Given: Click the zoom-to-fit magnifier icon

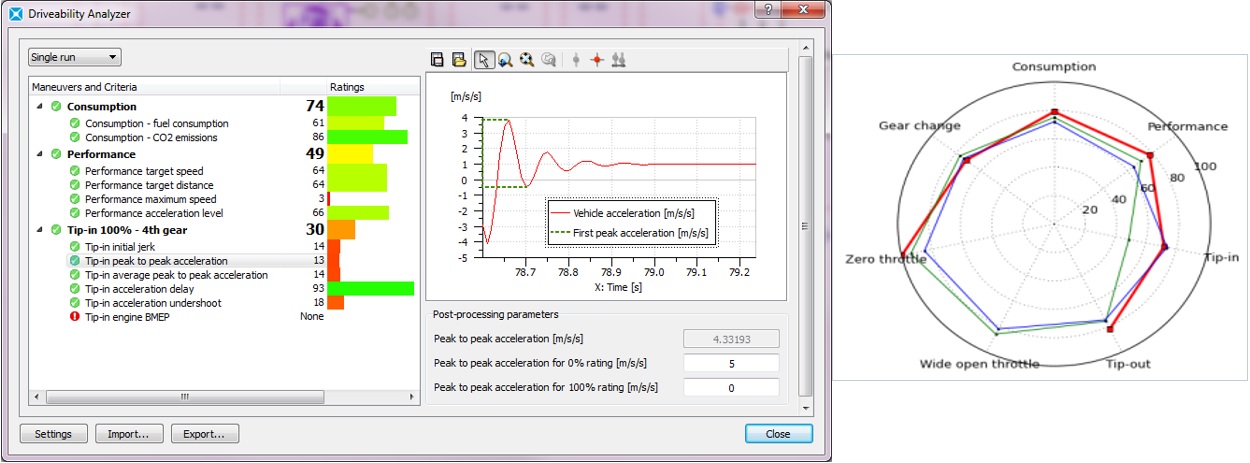Looking at the screenshot, I should click(x=526, y=60).
